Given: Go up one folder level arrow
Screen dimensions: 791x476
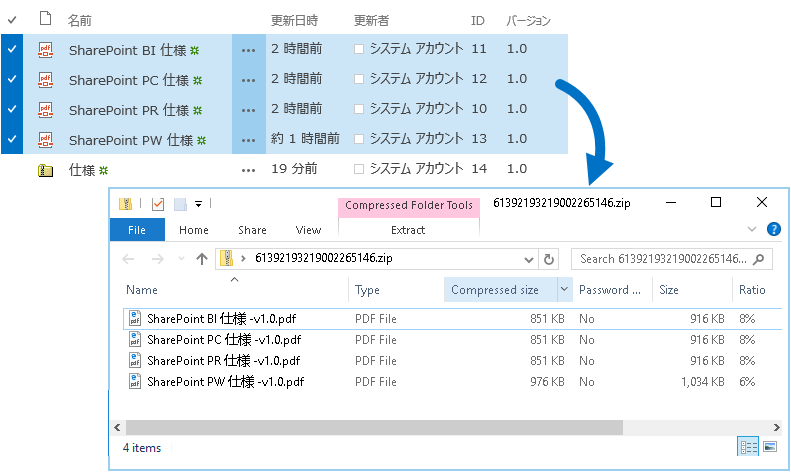Looking at the screenshot, I should pos(202,259).
